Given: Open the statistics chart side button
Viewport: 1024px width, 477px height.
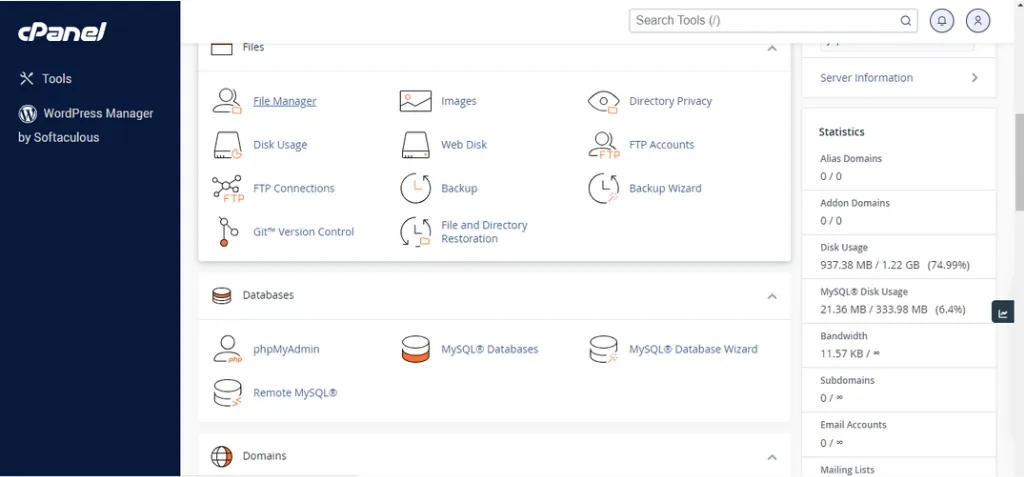Looking at the screenshot, I should coord(1002,312).
